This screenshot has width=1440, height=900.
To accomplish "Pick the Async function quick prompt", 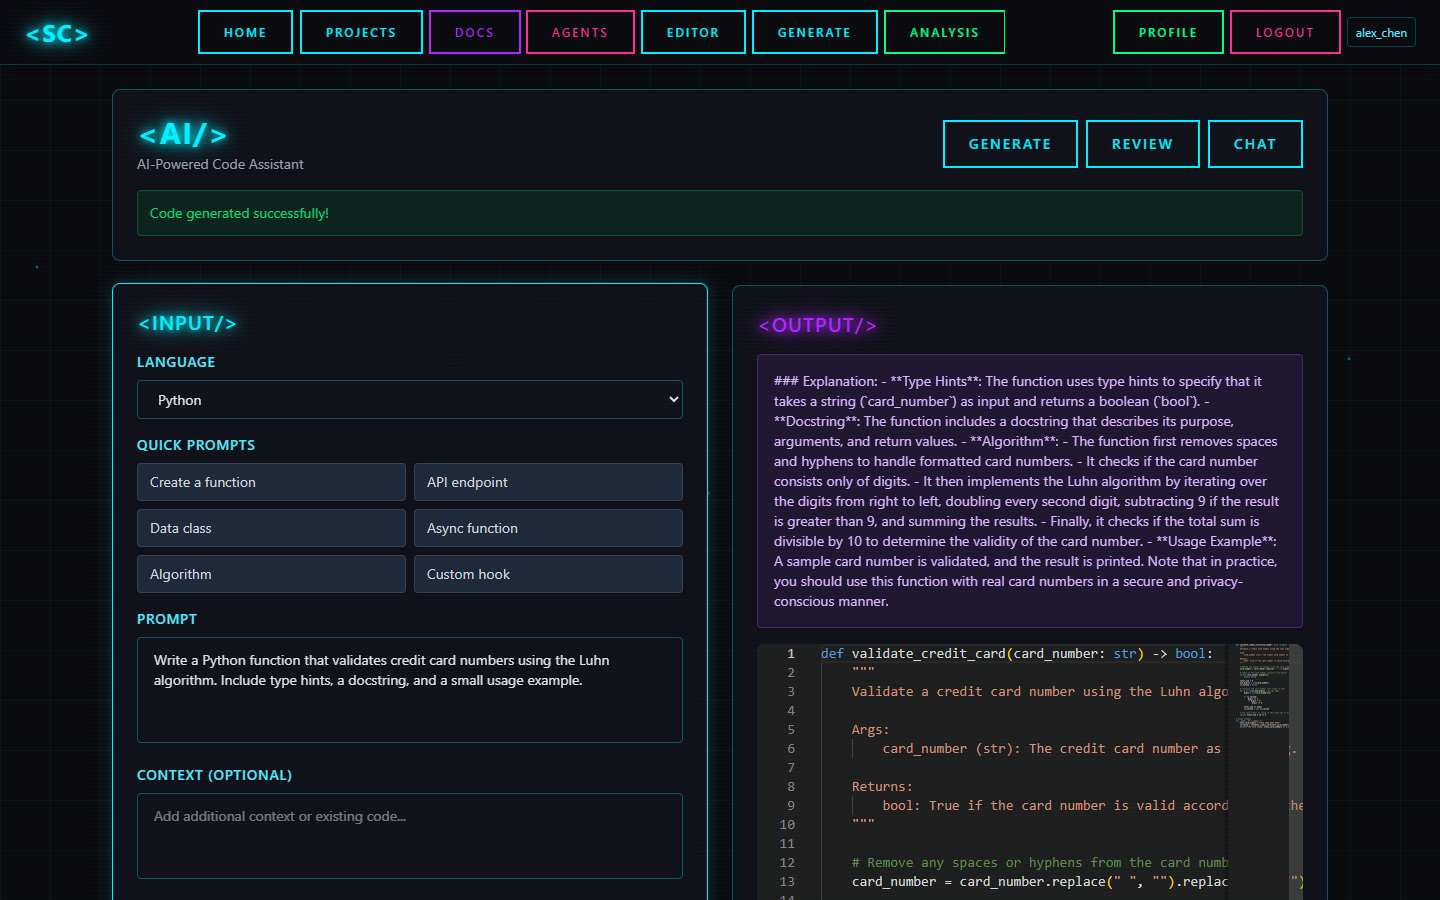I will [548, 528].
